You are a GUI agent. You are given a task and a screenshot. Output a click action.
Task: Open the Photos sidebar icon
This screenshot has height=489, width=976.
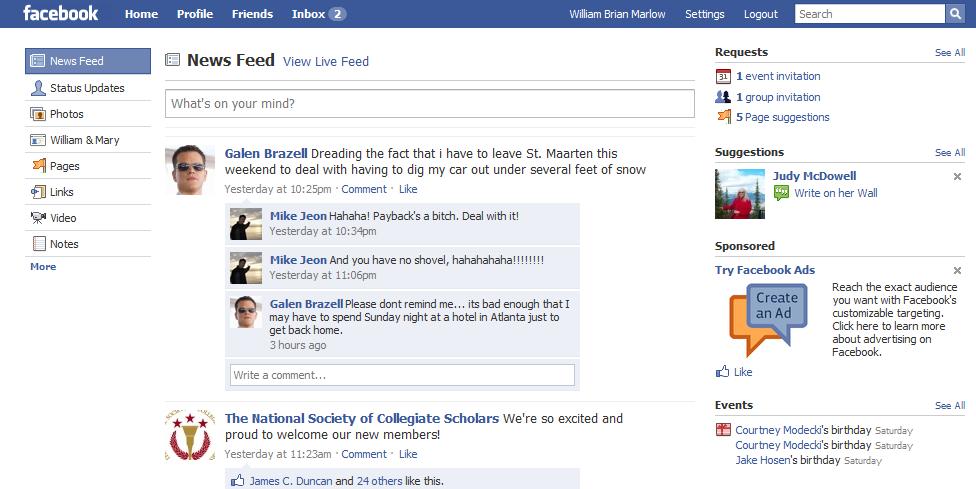[x=39, y=114]
